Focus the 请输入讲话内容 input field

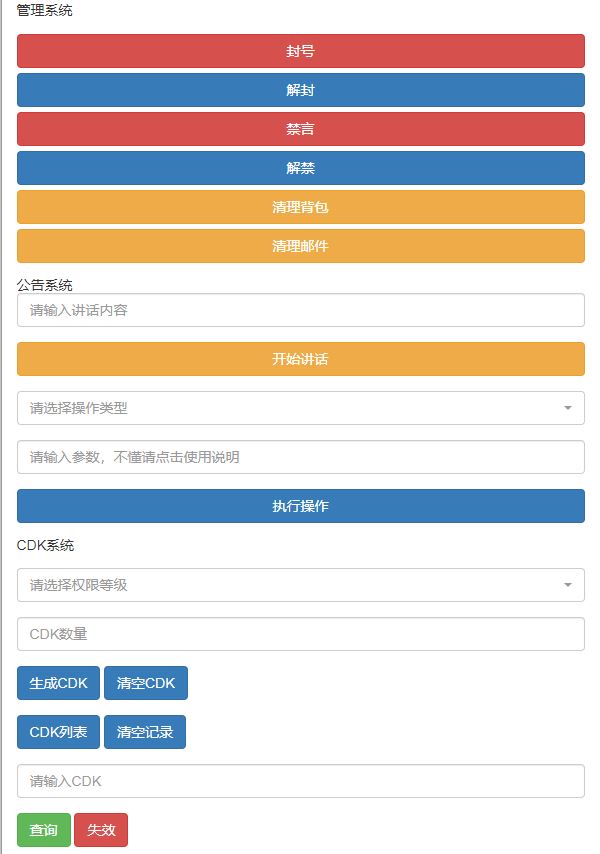[300, 310]
